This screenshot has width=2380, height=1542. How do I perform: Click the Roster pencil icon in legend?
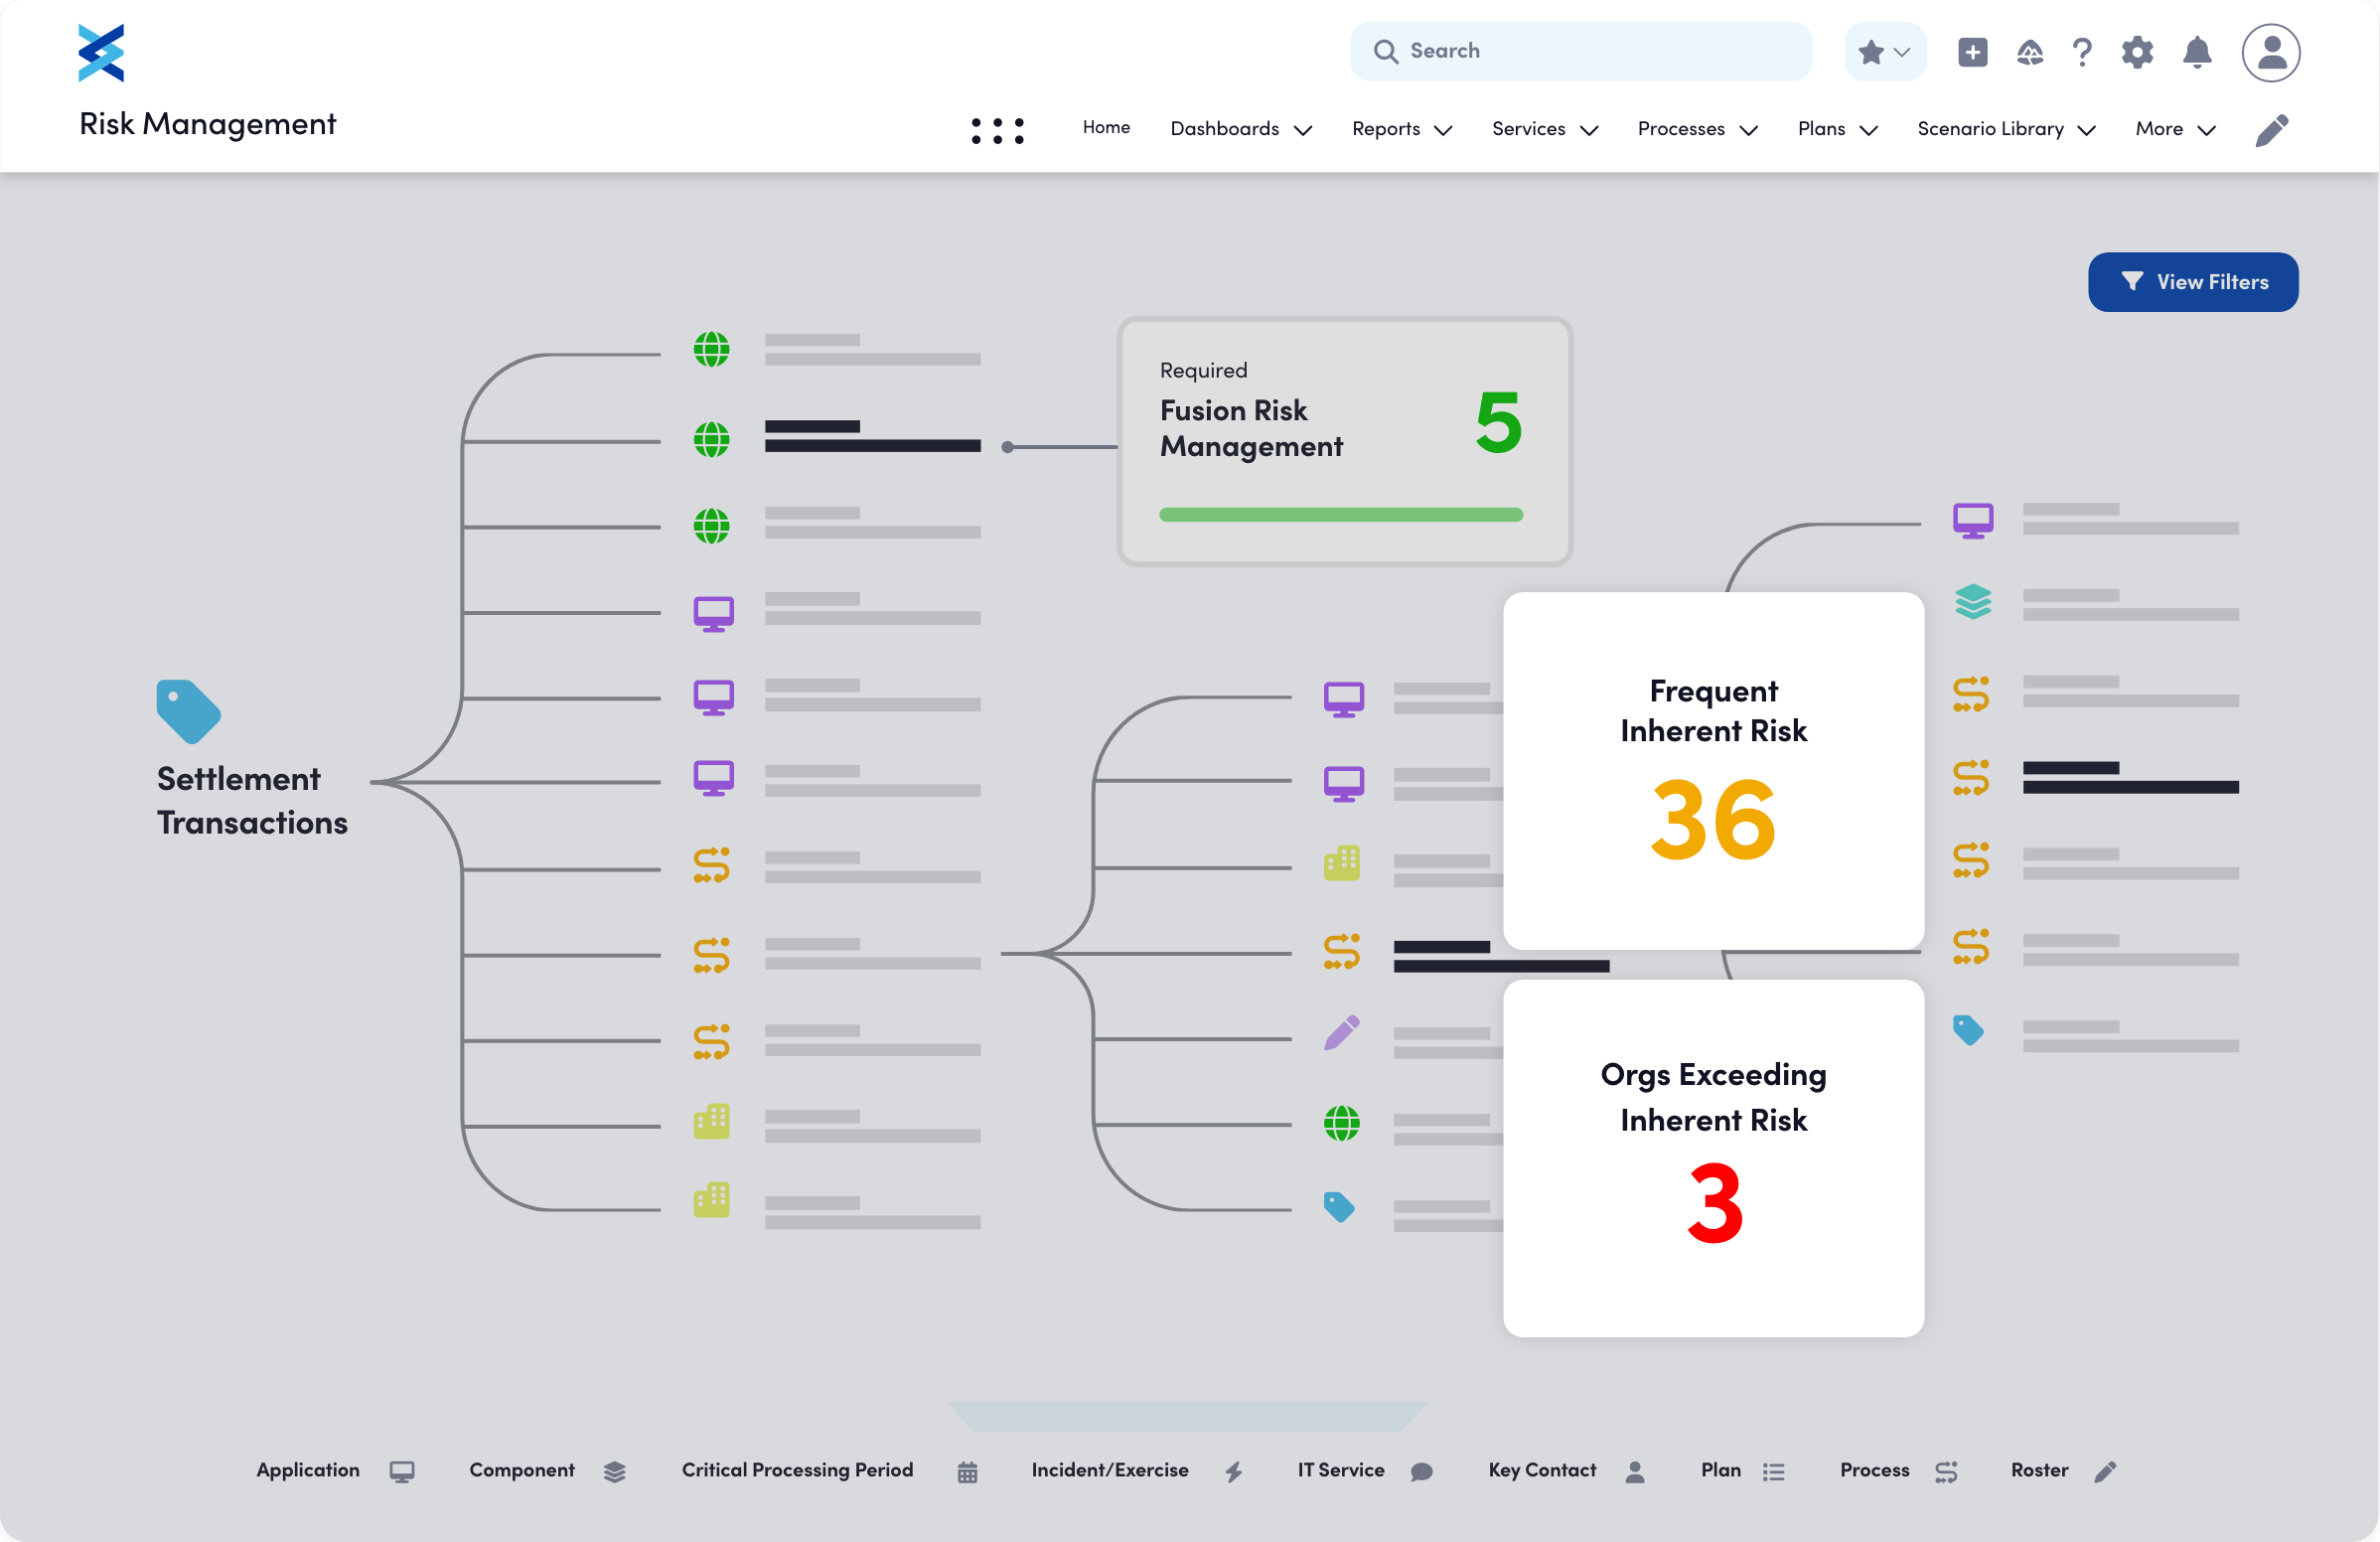(2104, 1471)
